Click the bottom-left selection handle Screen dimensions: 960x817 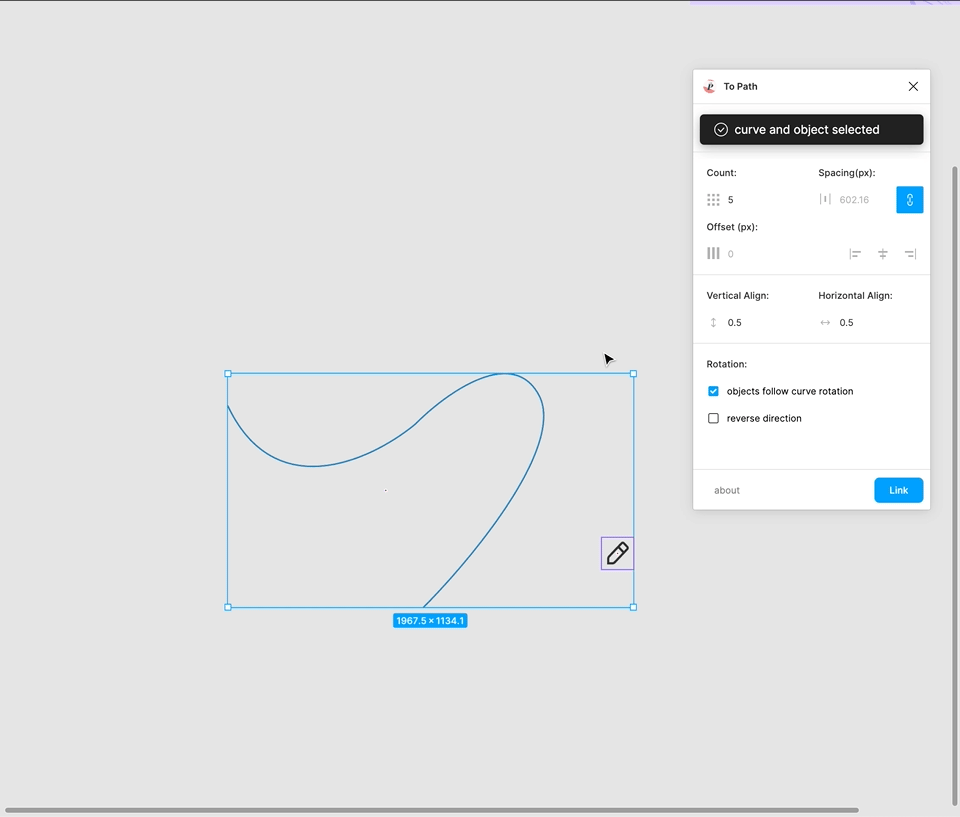pyautogui.click(x=228, y=607)
